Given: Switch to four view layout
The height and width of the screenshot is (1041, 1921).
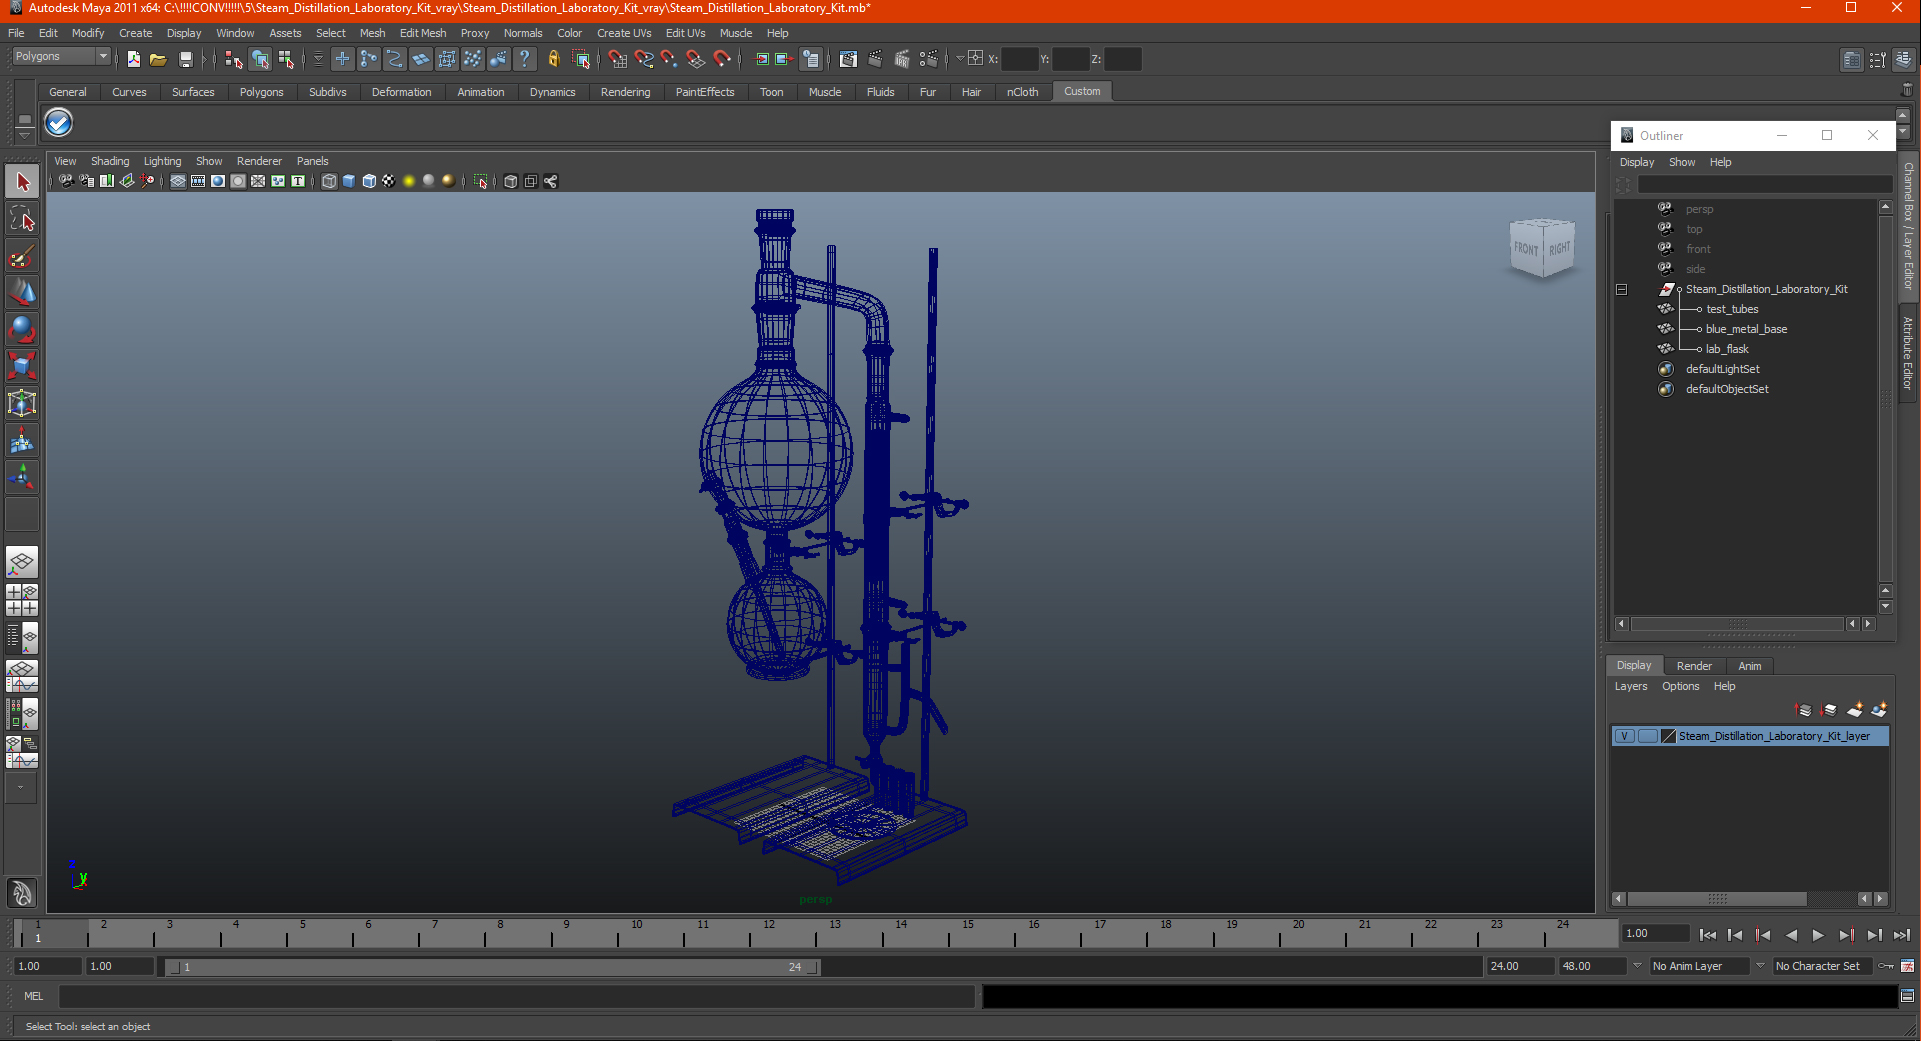Looking at the screenshot, I should 22,600.
